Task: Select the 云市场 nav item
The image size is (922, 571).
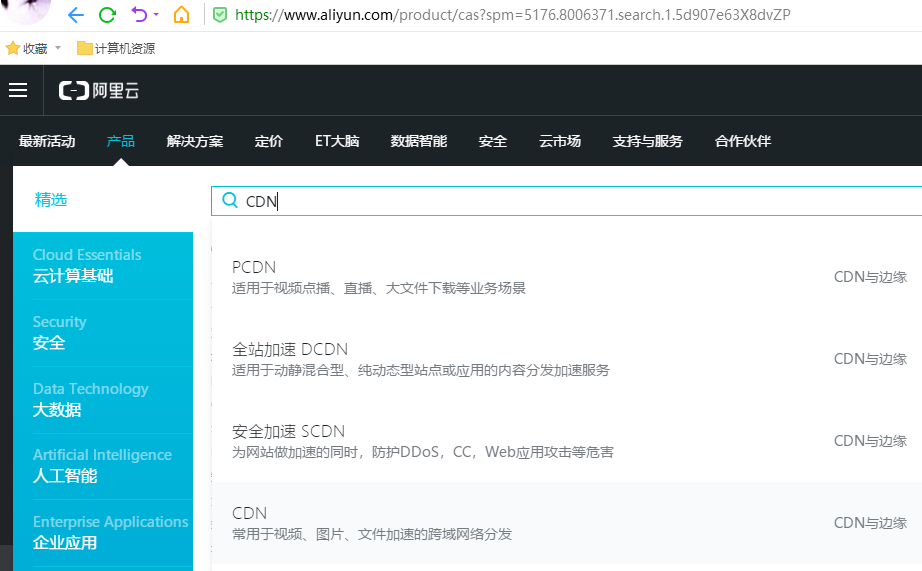Action: 560,141
